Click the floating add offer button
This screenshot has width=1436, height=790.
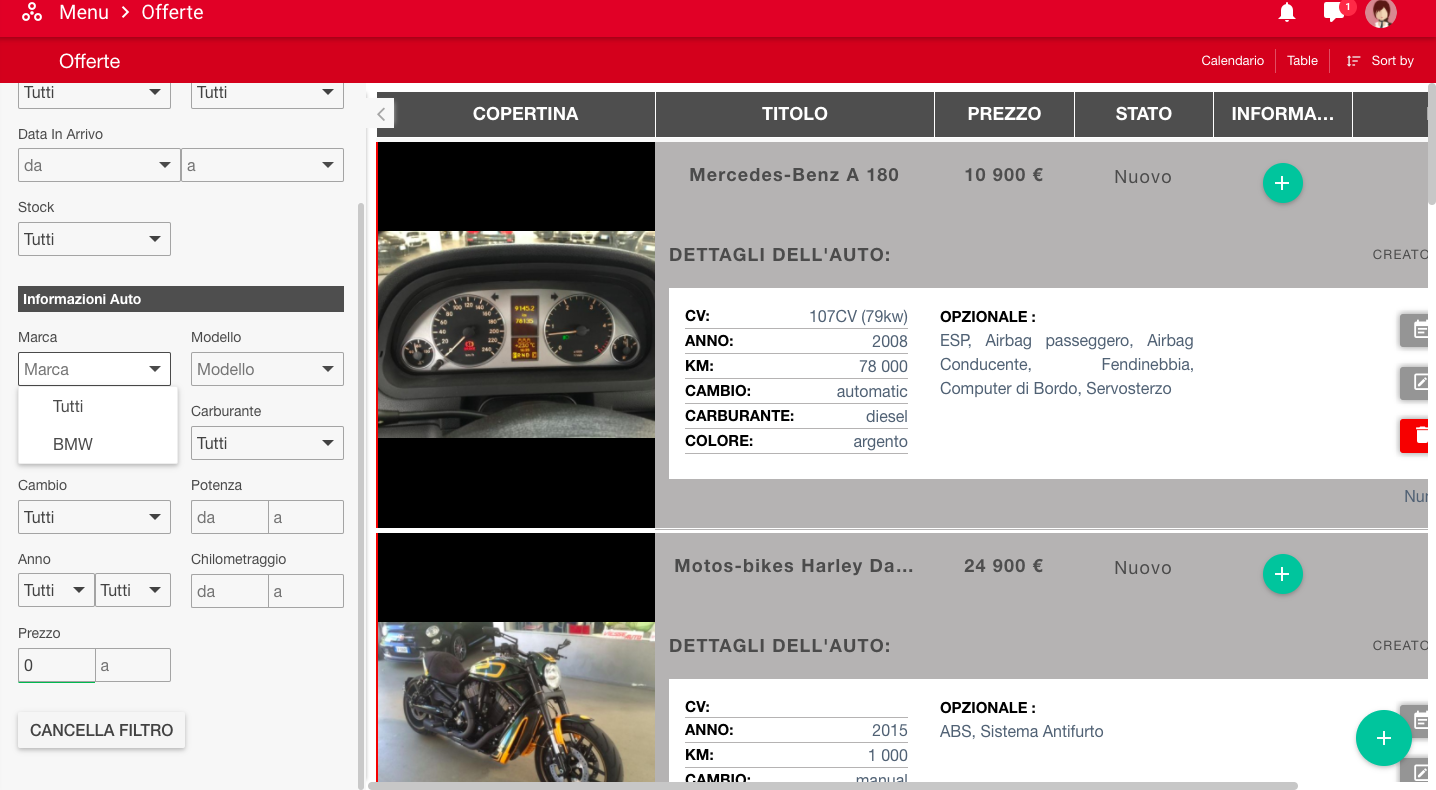tap(1383, 738)
